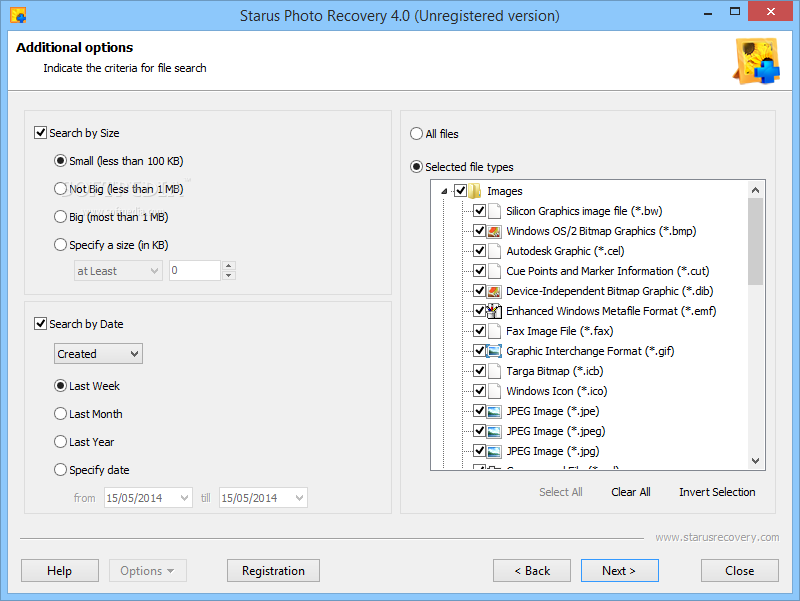This screenshot has width=800, height=601.
Task: Open the 'at Least' size comparison dropdown
Action: (118, 270)
